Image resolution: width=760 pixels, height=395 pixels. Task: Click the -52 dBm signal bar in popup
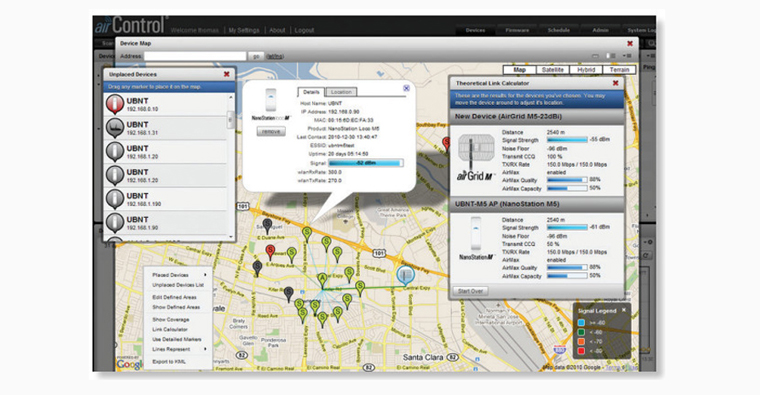[365, 163]
